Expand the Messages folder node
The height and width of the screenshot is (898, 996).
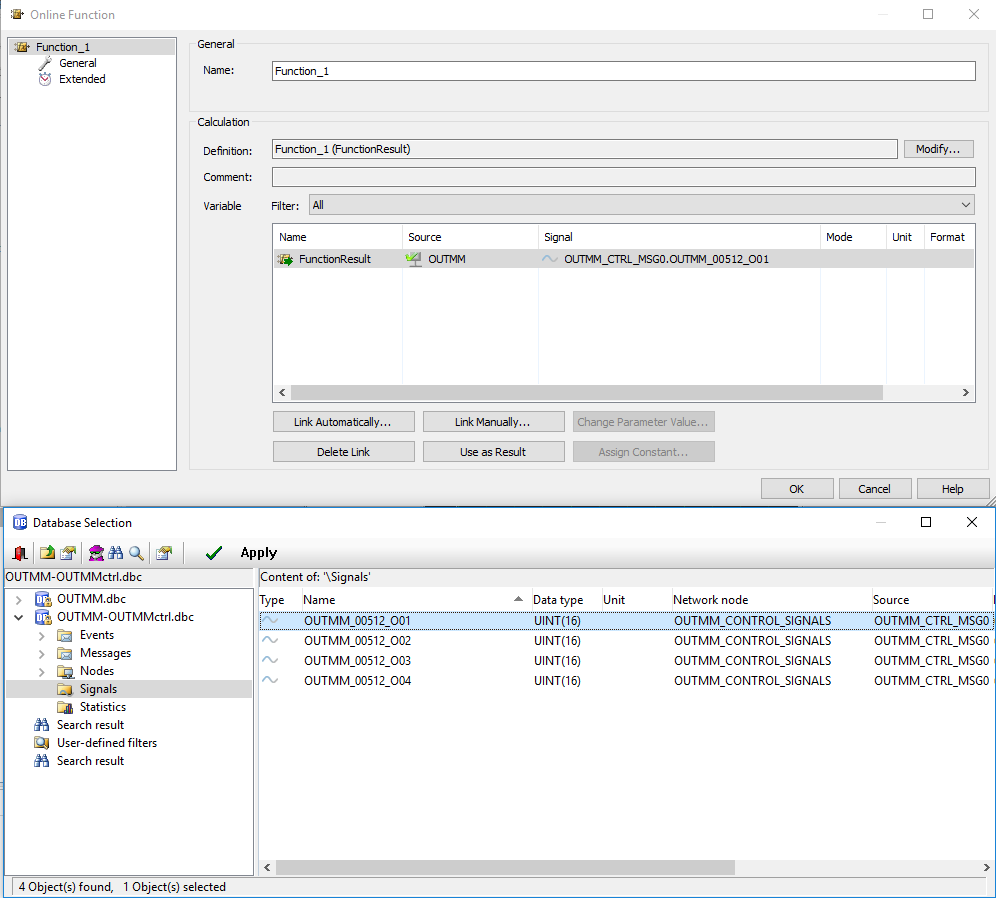[41, 653]
